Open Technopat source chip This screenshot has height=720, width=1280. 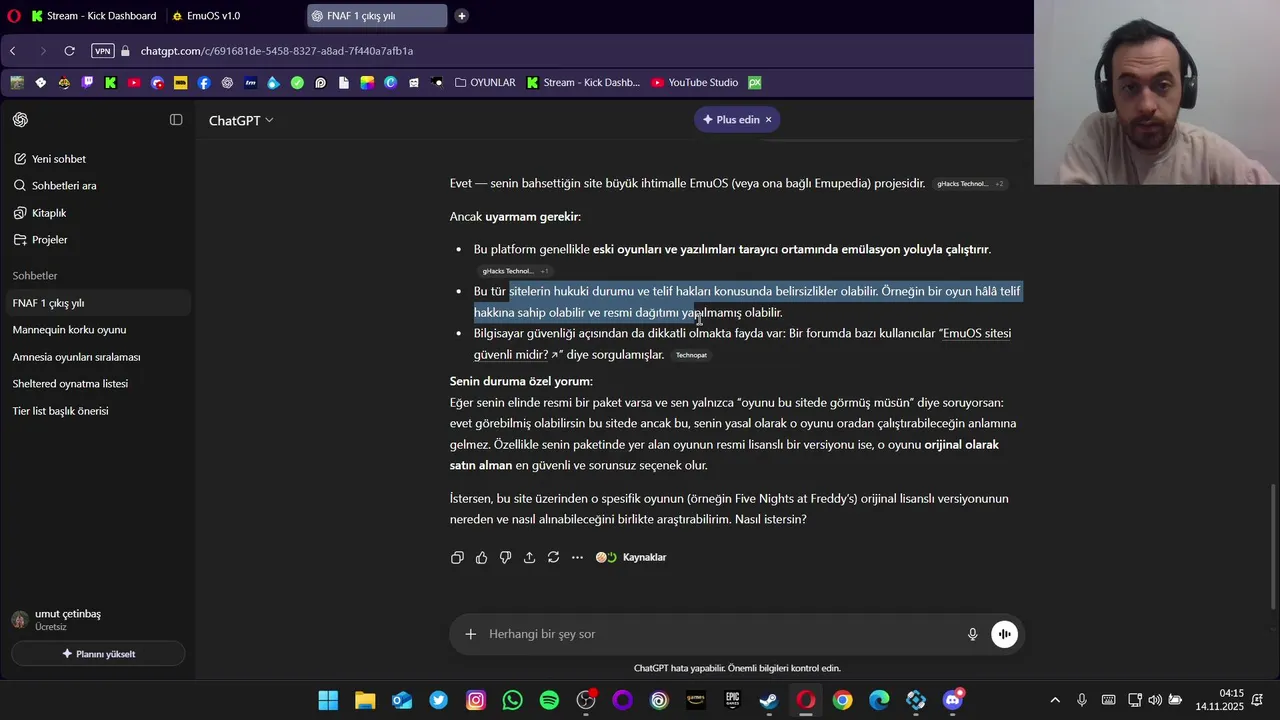(691, 355)
